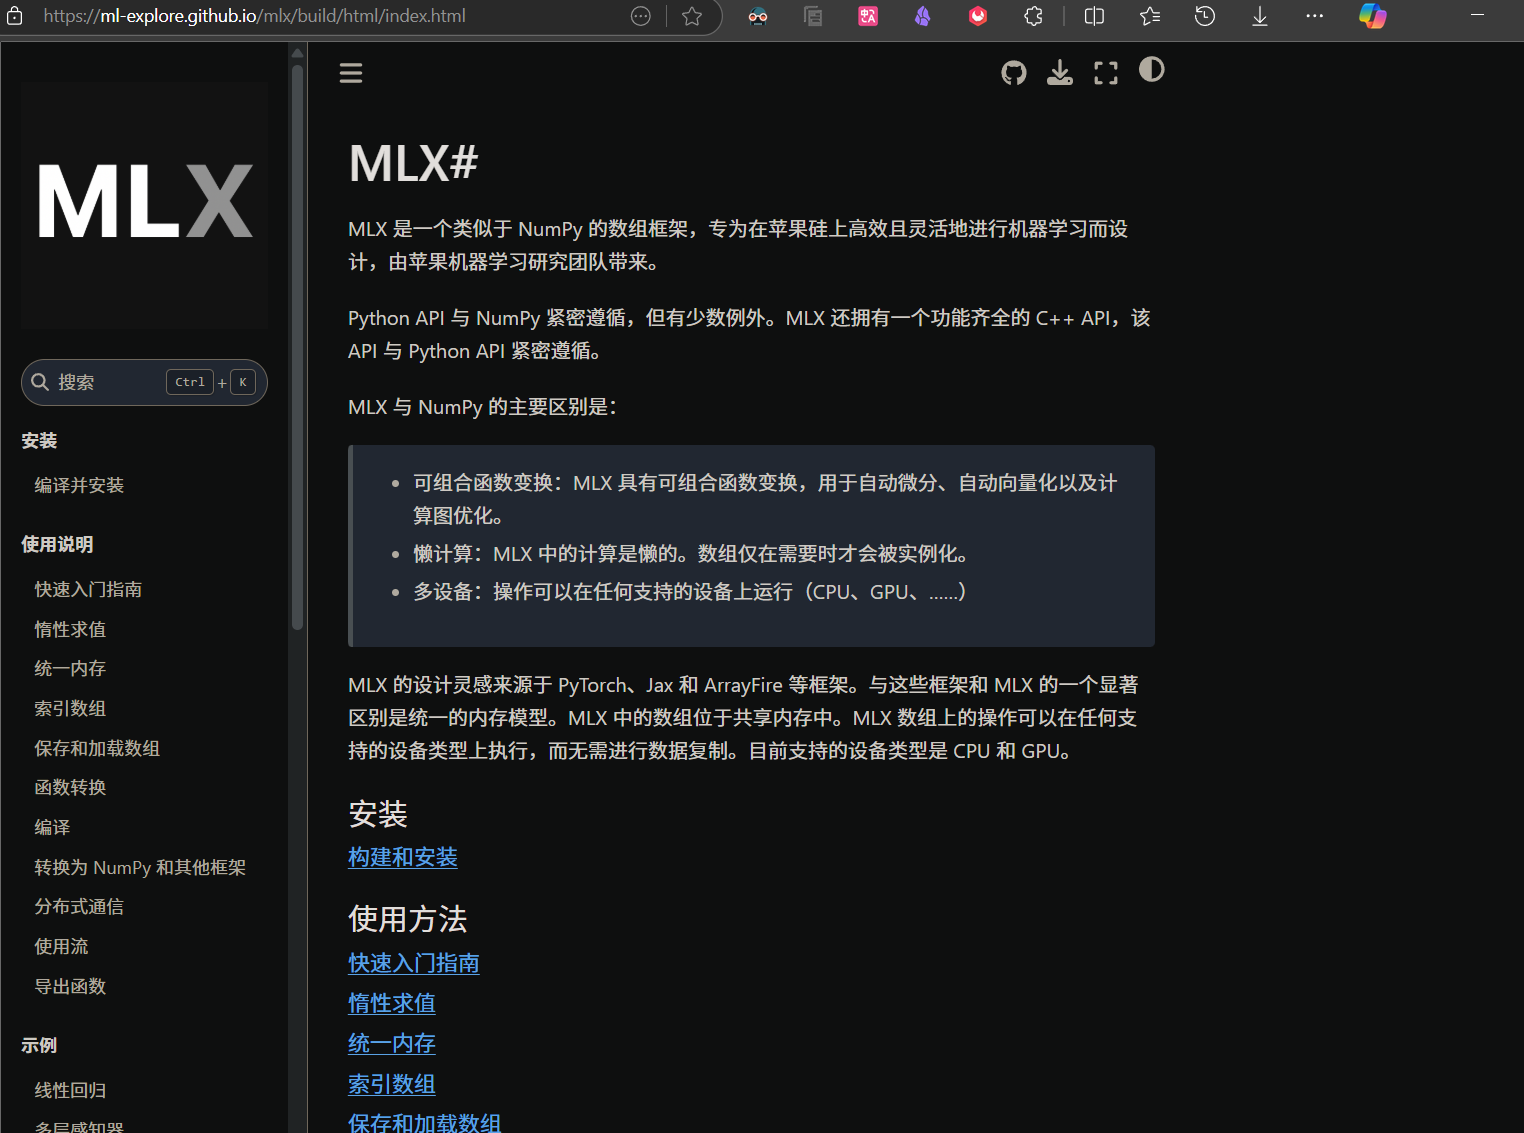
Task: Click the download page icon
Action: pyautogui.click(x=1060, y=73)
